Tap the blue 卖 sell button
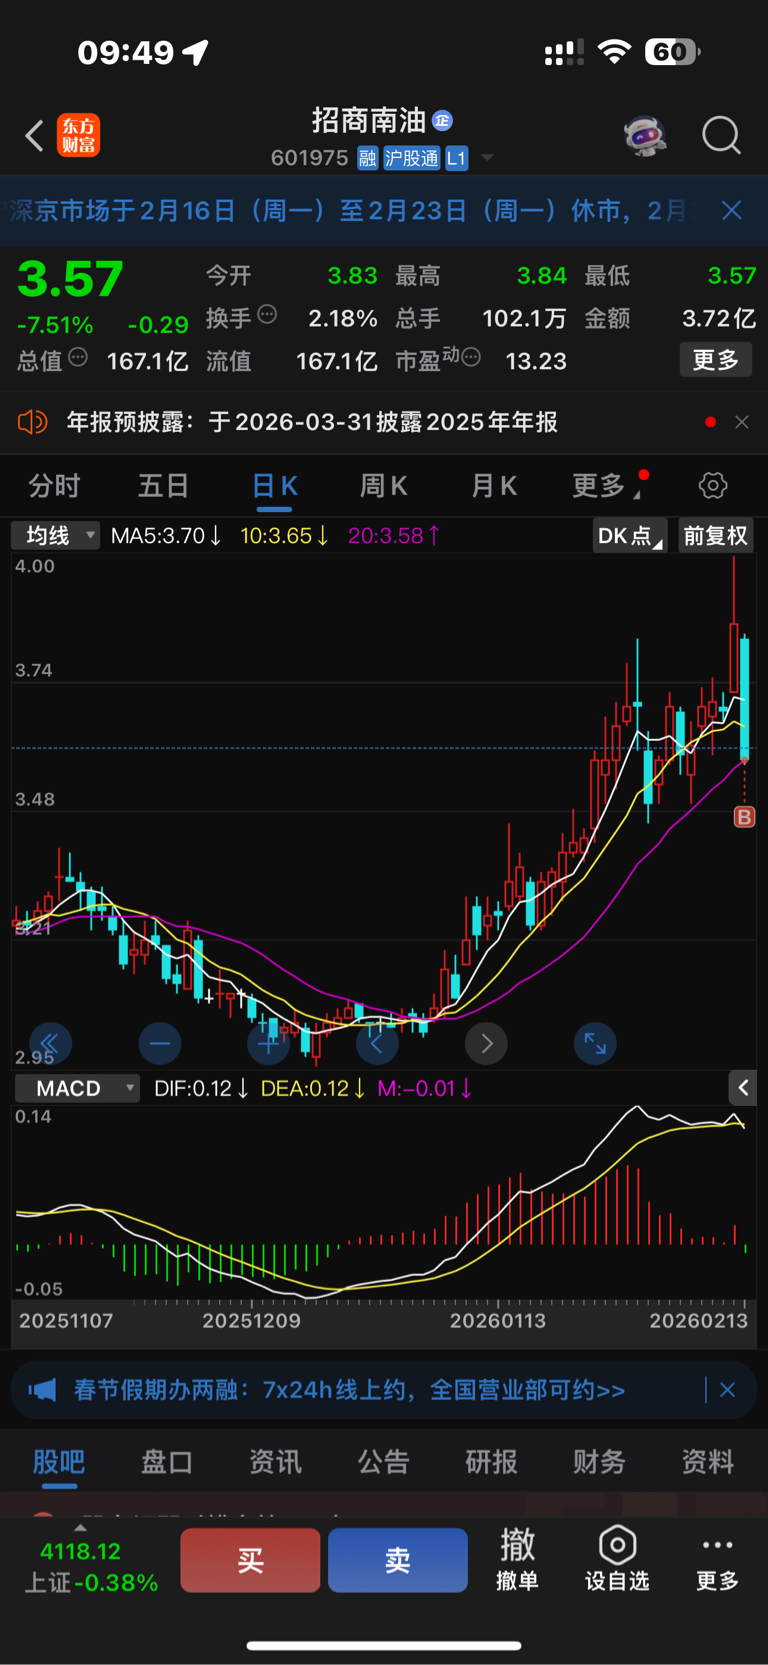768x1665 pixels. (x=398, y=1560)
